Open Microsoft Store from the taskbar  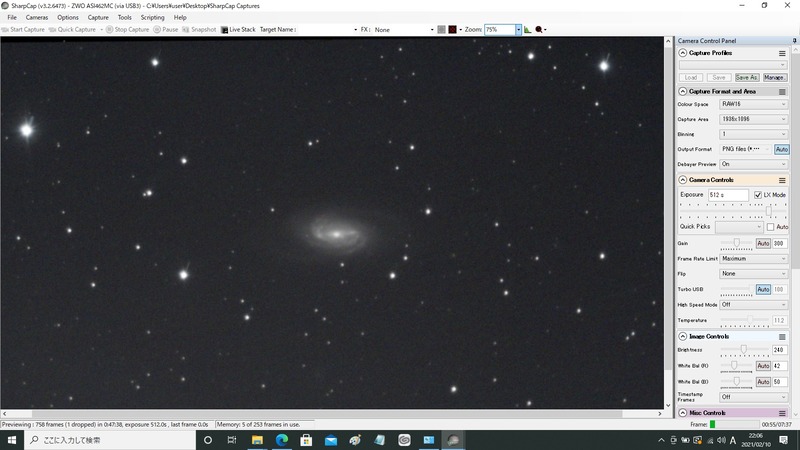(306, 440)
